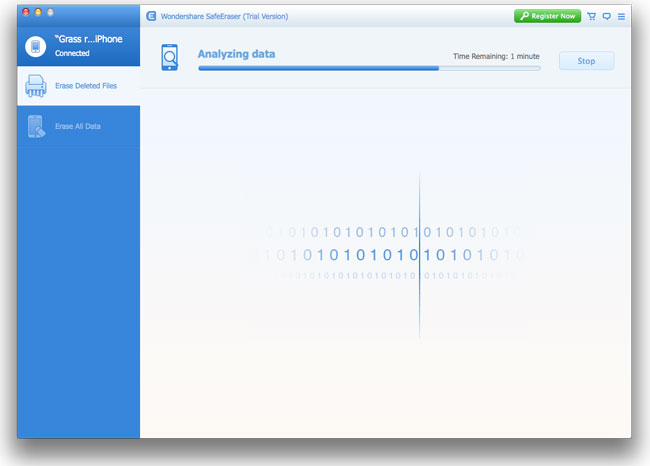Open the shopping cart icon
This screenshot has height=466, width=650.
tap(592, 16)
